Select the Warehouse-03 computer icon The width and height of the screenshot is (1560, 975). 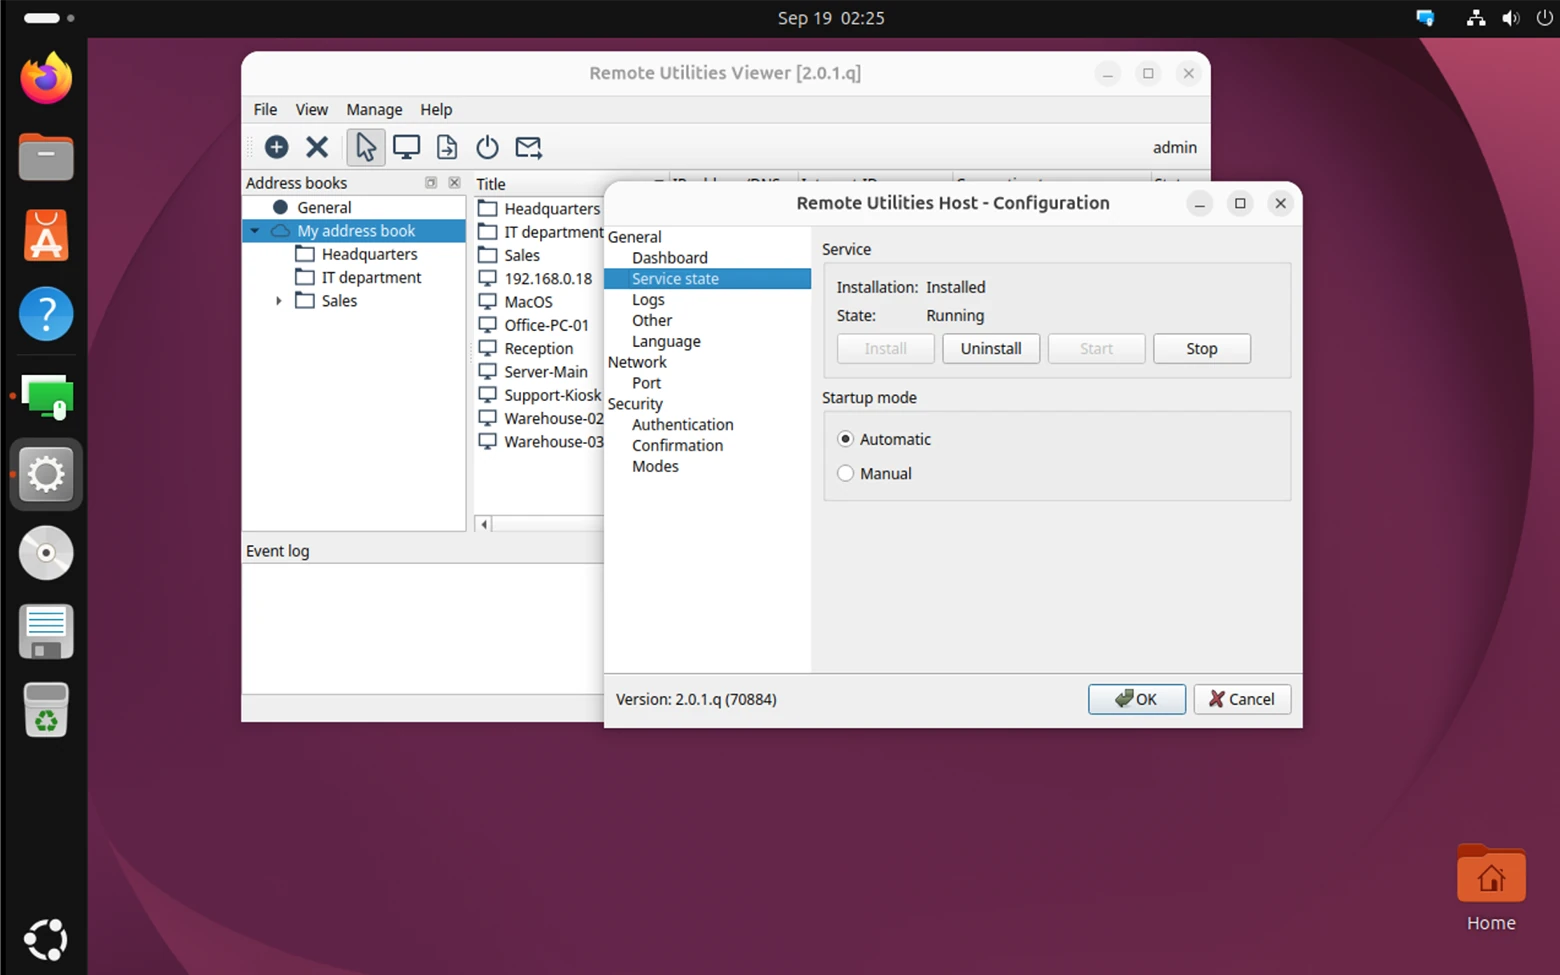click(x=487, y=441)
